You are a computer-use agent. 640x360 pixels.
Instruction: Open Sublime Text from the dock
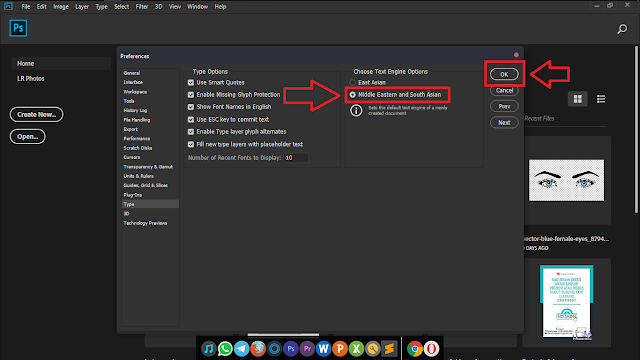coord(389,349)
